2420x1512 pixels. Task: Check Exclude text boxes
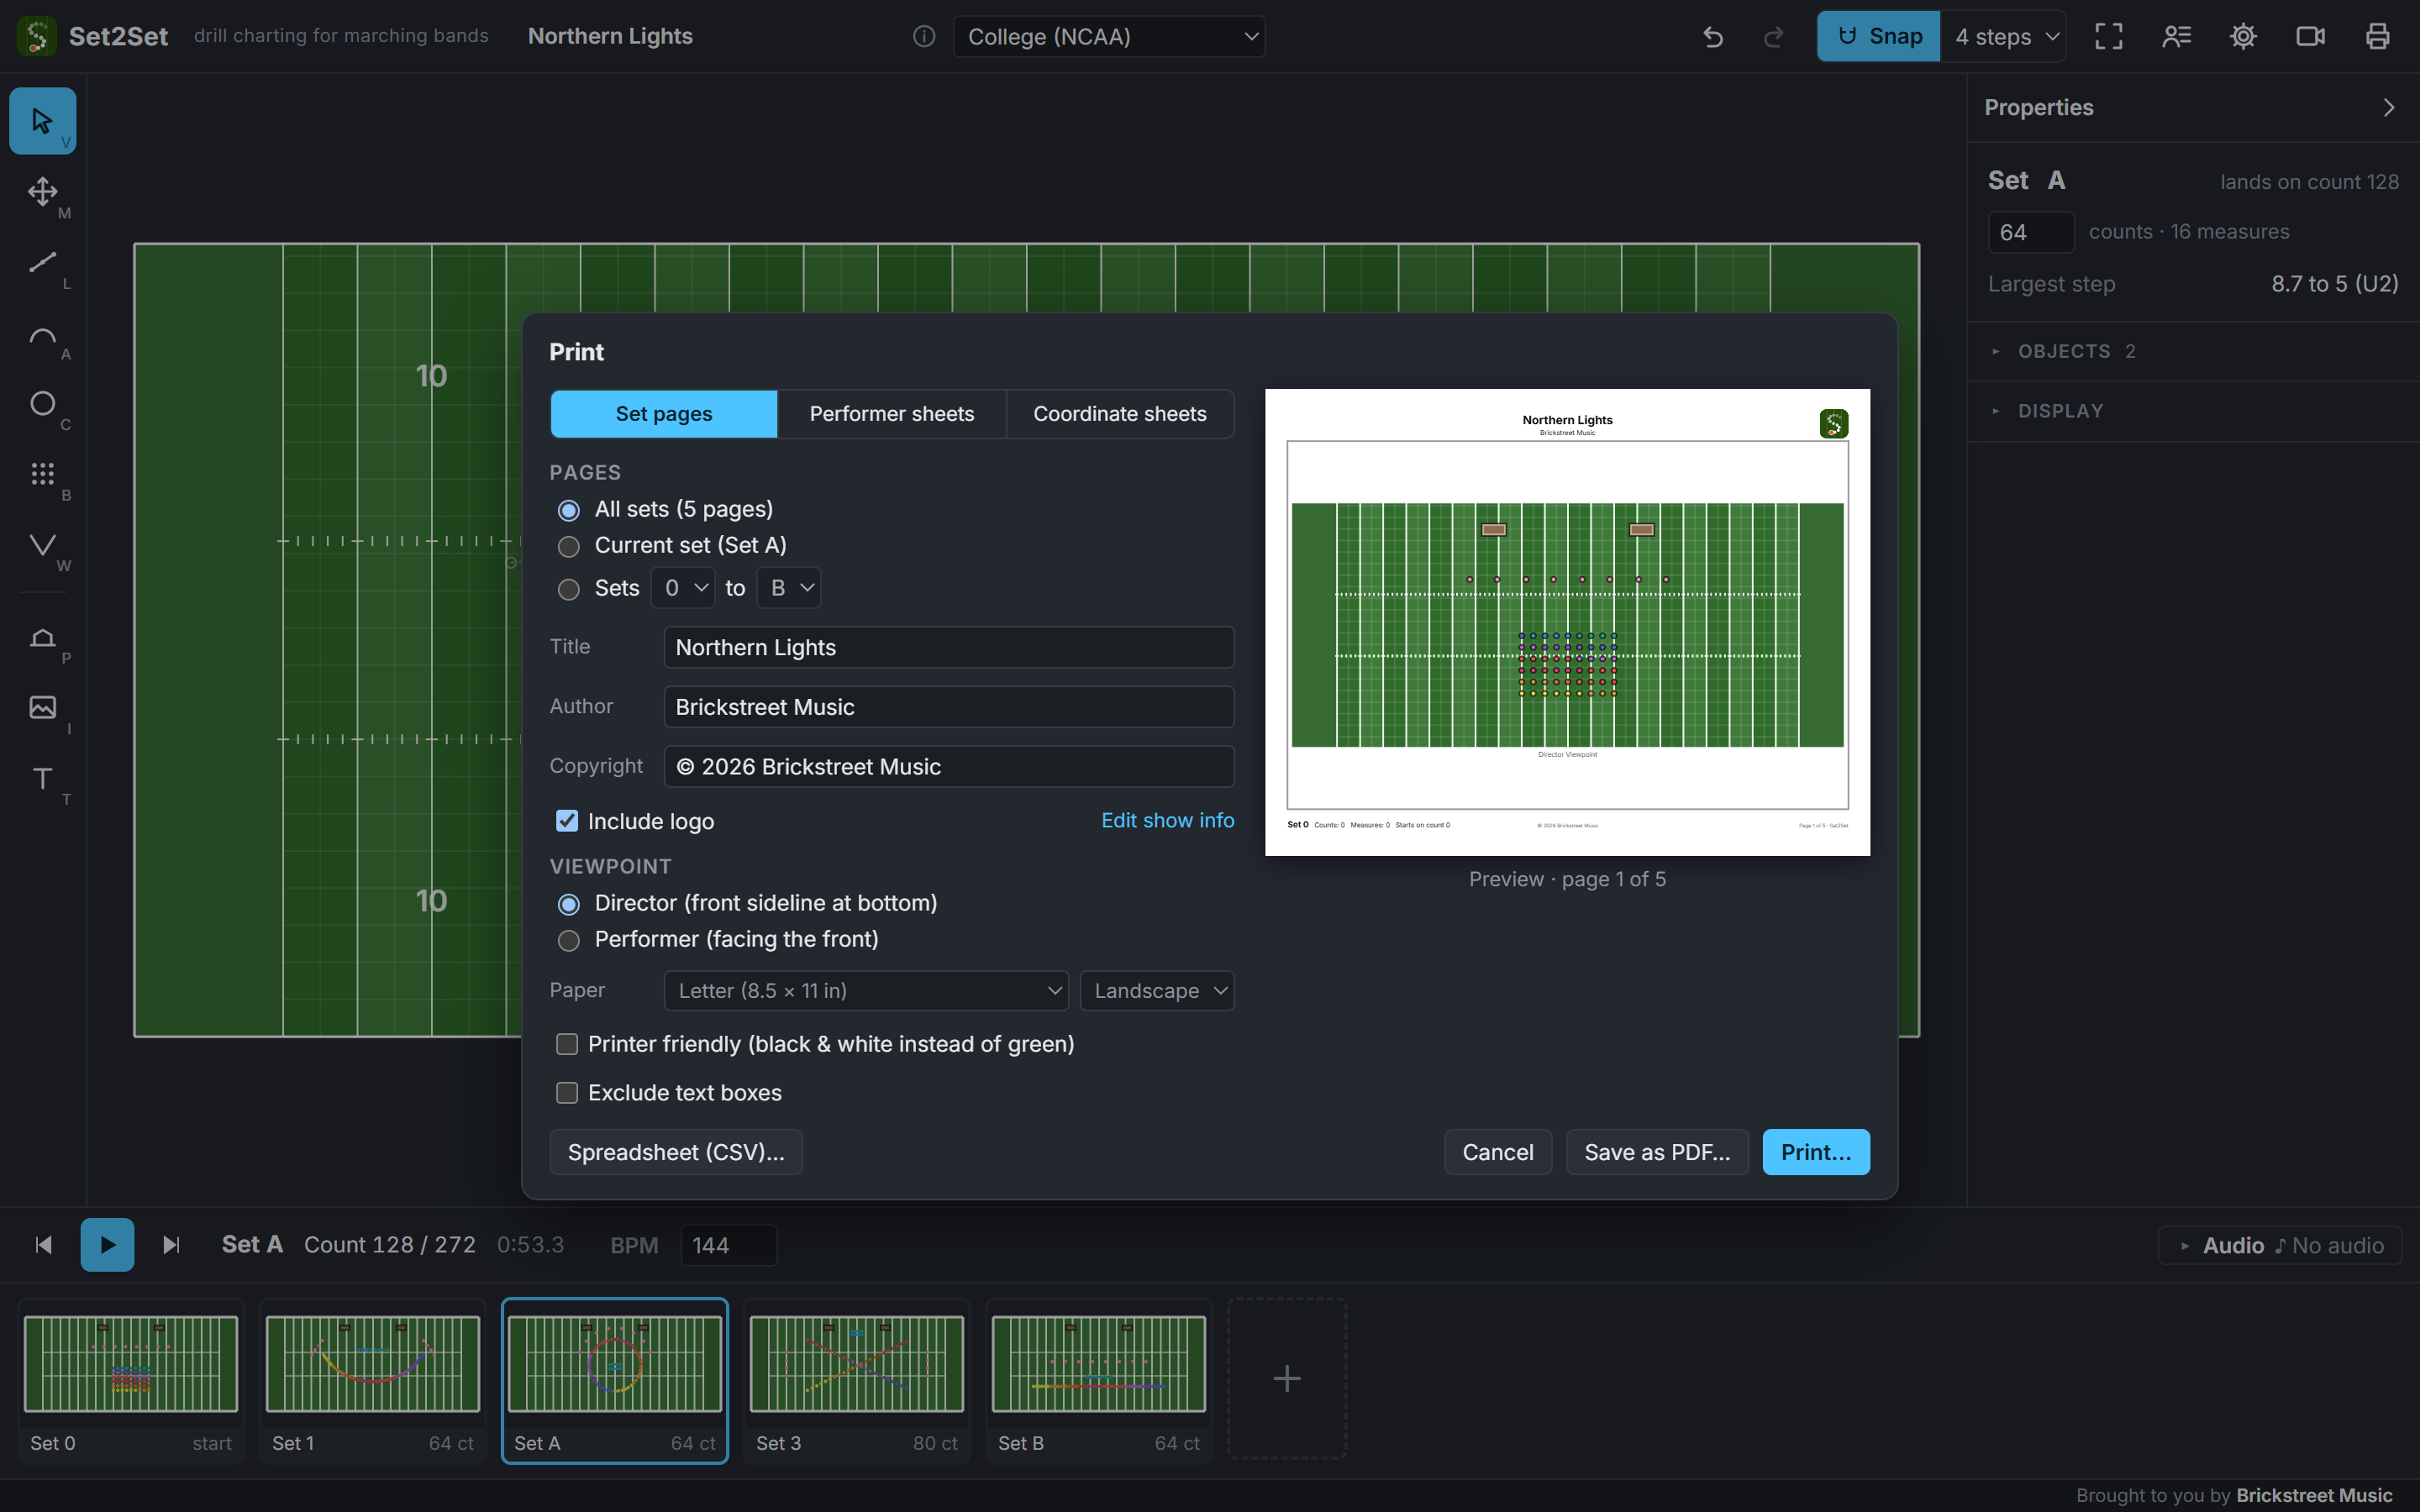coord(567,1093)
